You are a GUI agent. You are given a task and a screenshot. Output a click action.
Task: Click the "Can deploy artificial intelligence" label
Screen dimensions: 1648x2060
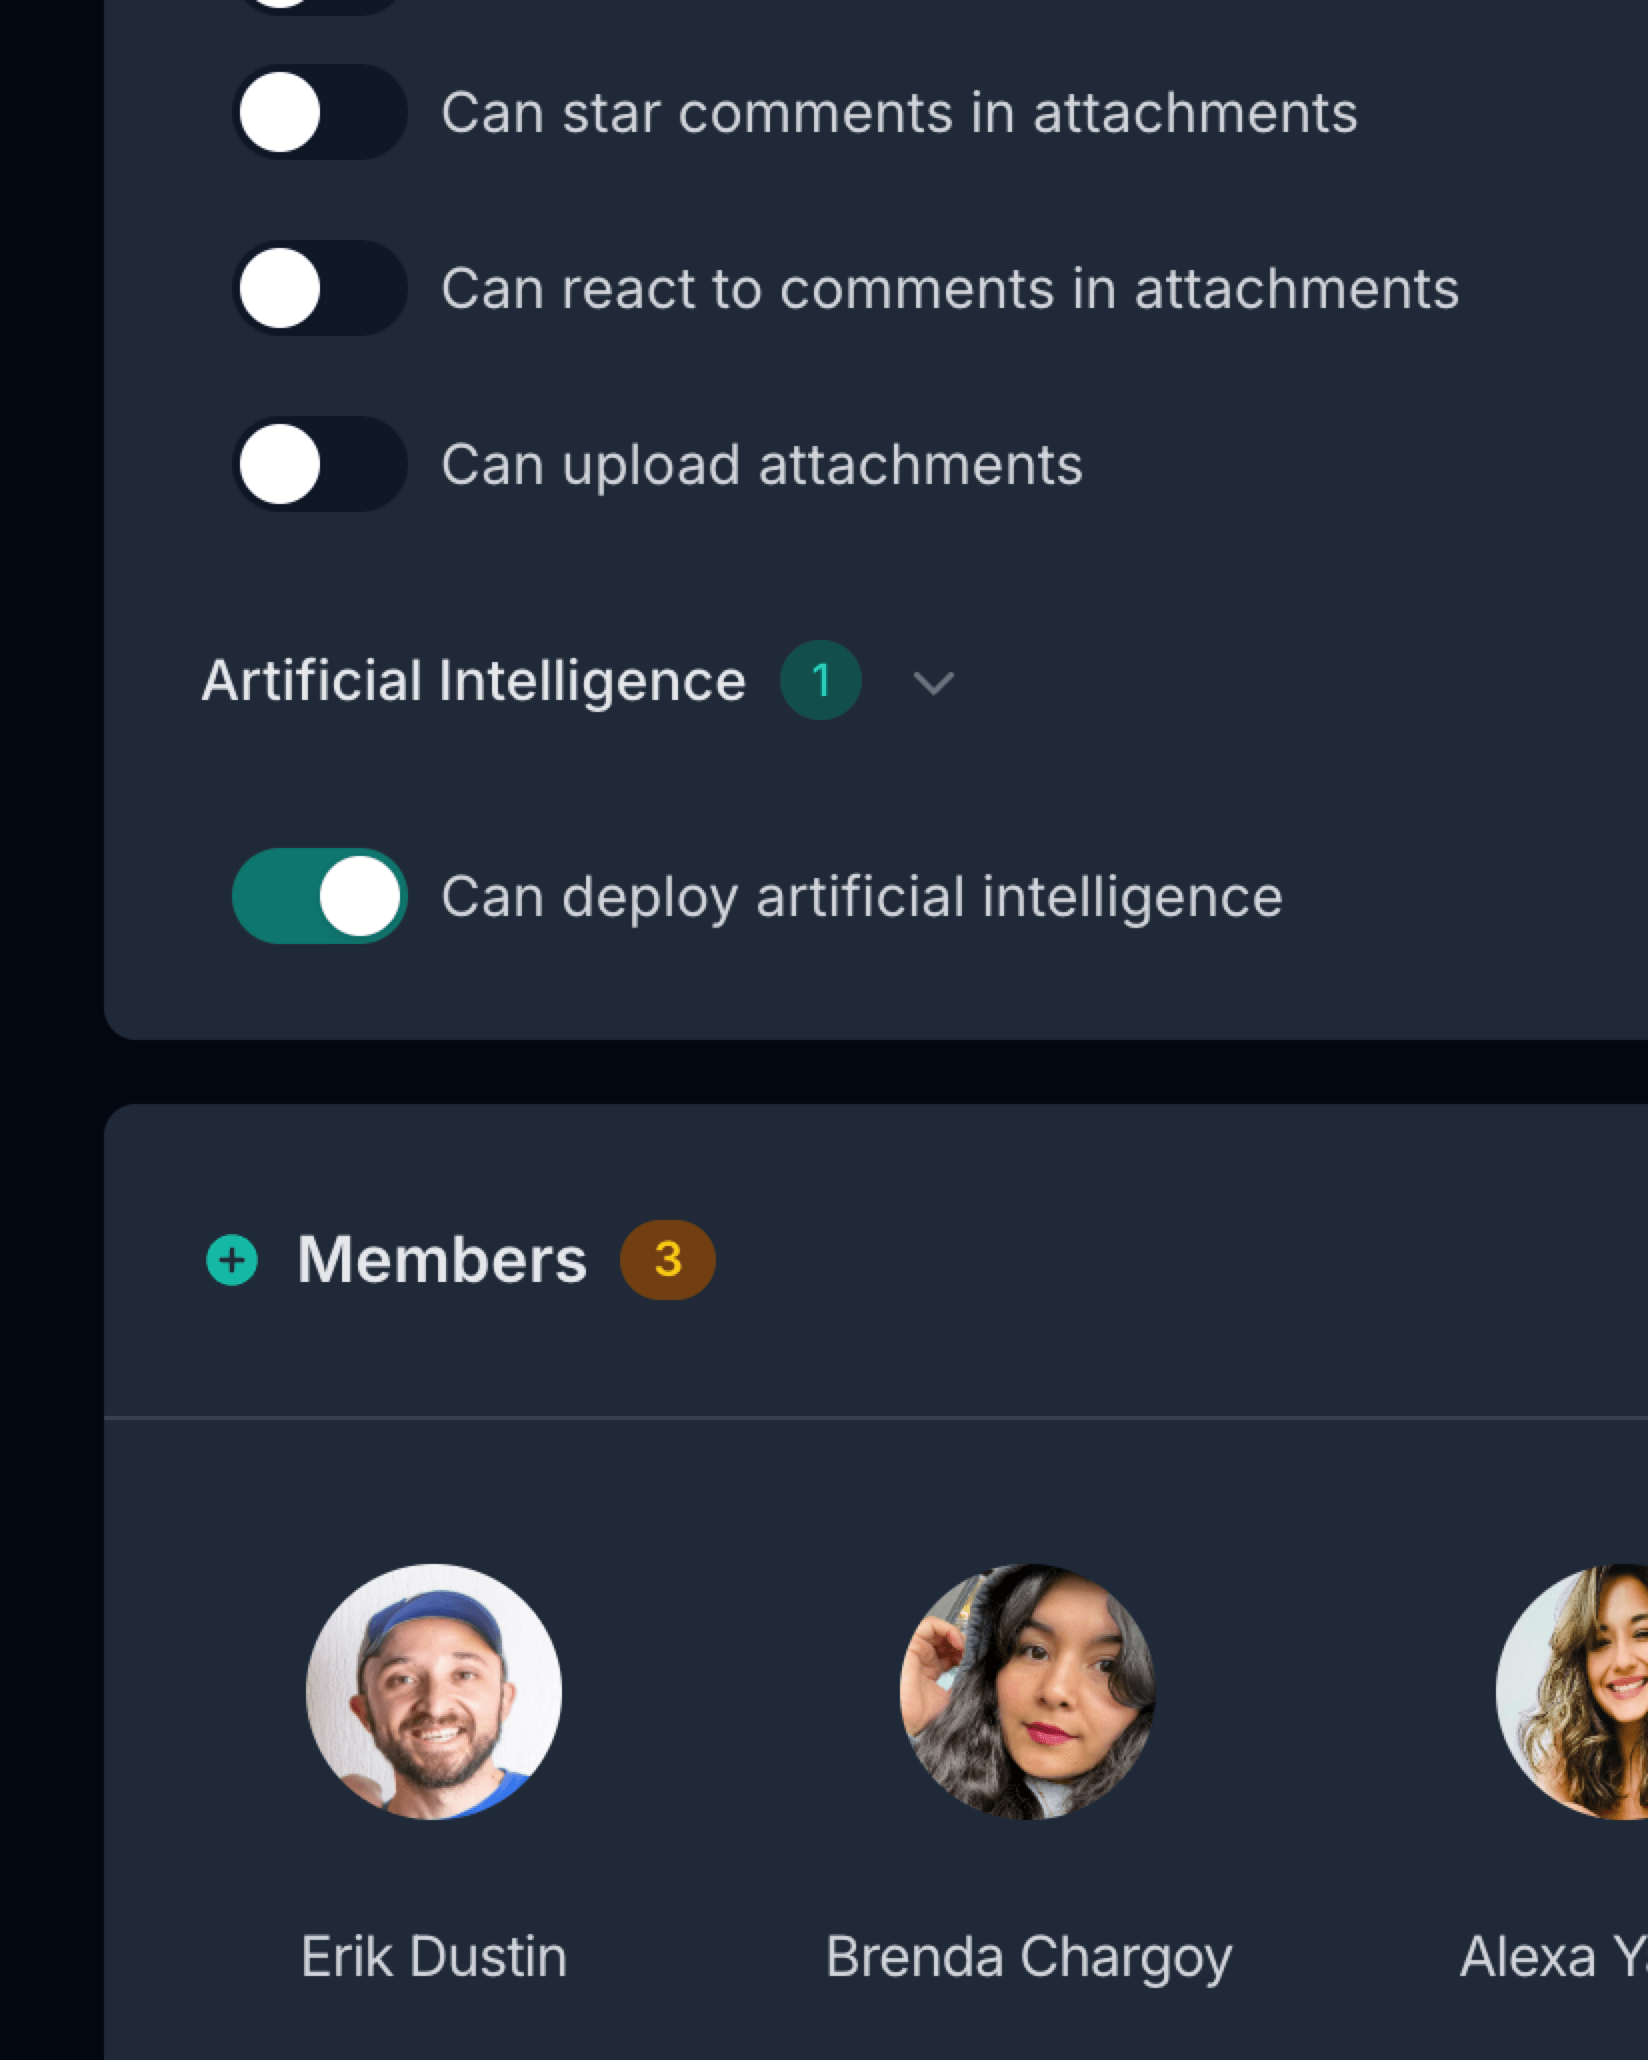tap(861, 896)
